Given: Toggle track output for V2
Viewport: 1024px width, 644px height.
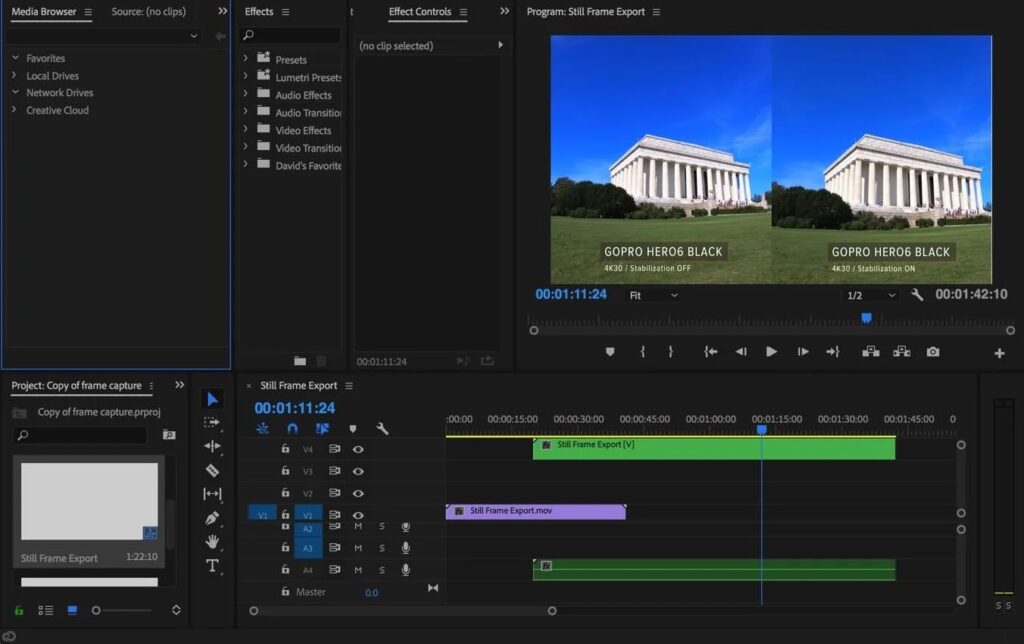Looking at the screenshot, I should (358, 493).
